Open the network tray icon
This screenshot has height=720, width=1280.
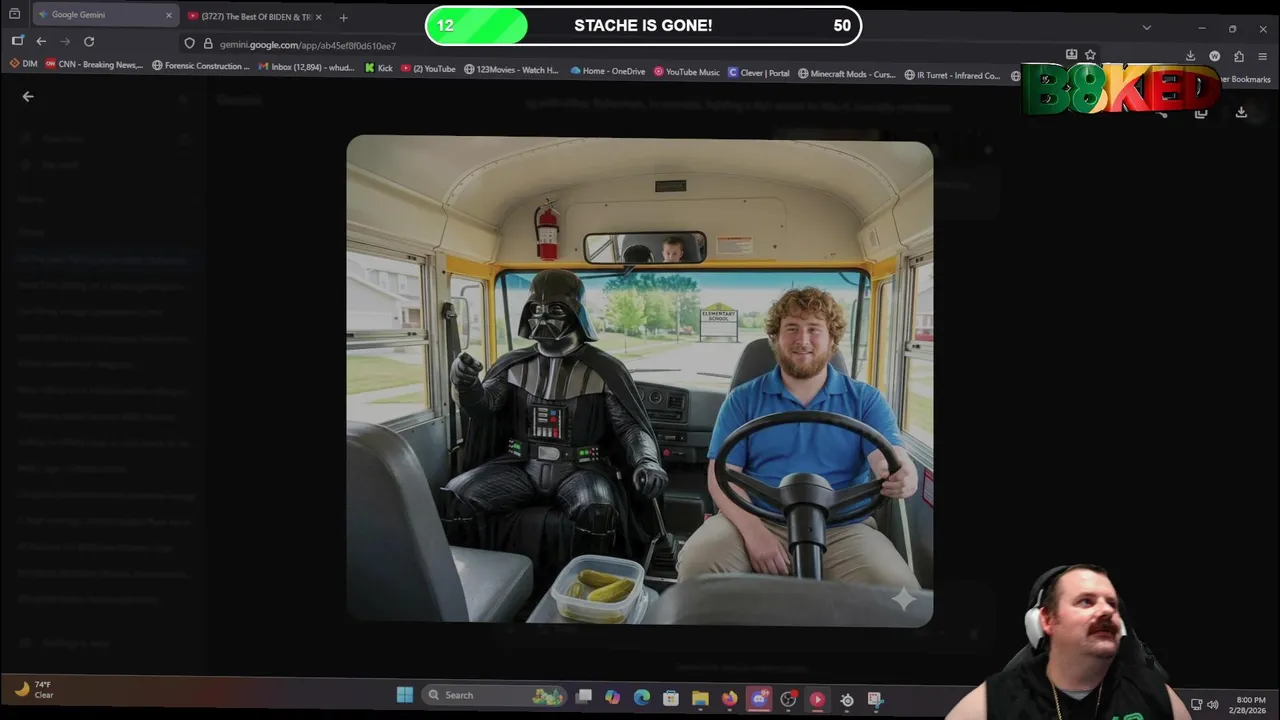click(x=1197, y=705)
